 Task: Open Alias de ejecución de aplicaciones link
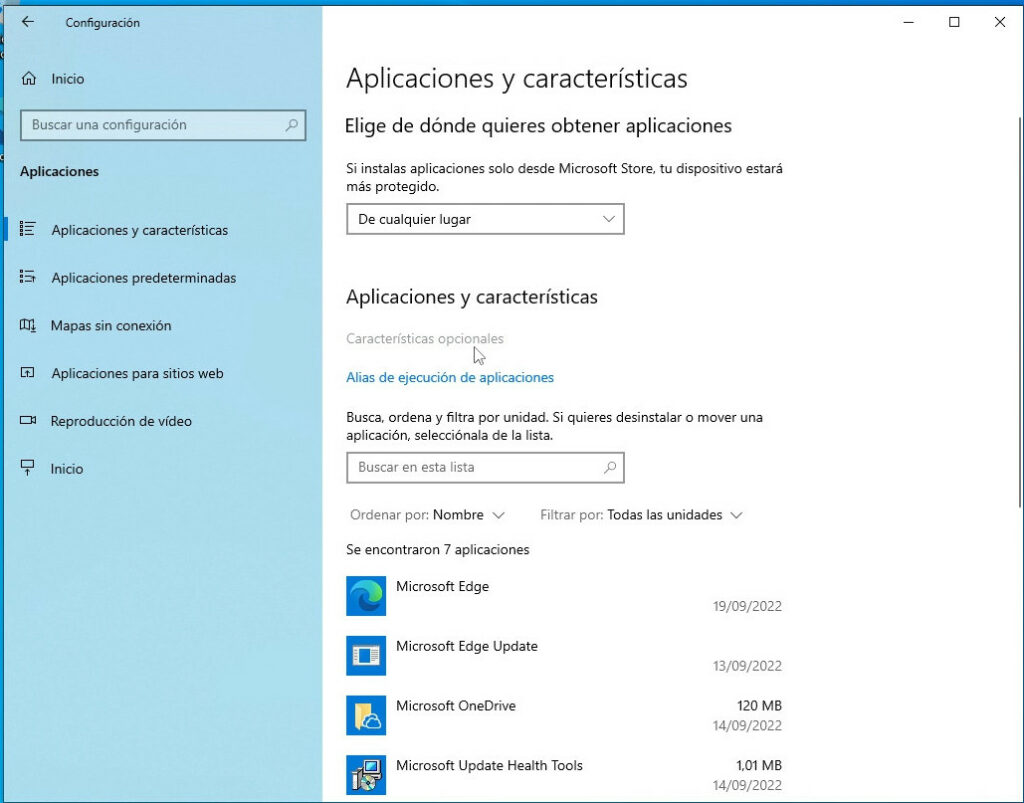click(449, 377)
